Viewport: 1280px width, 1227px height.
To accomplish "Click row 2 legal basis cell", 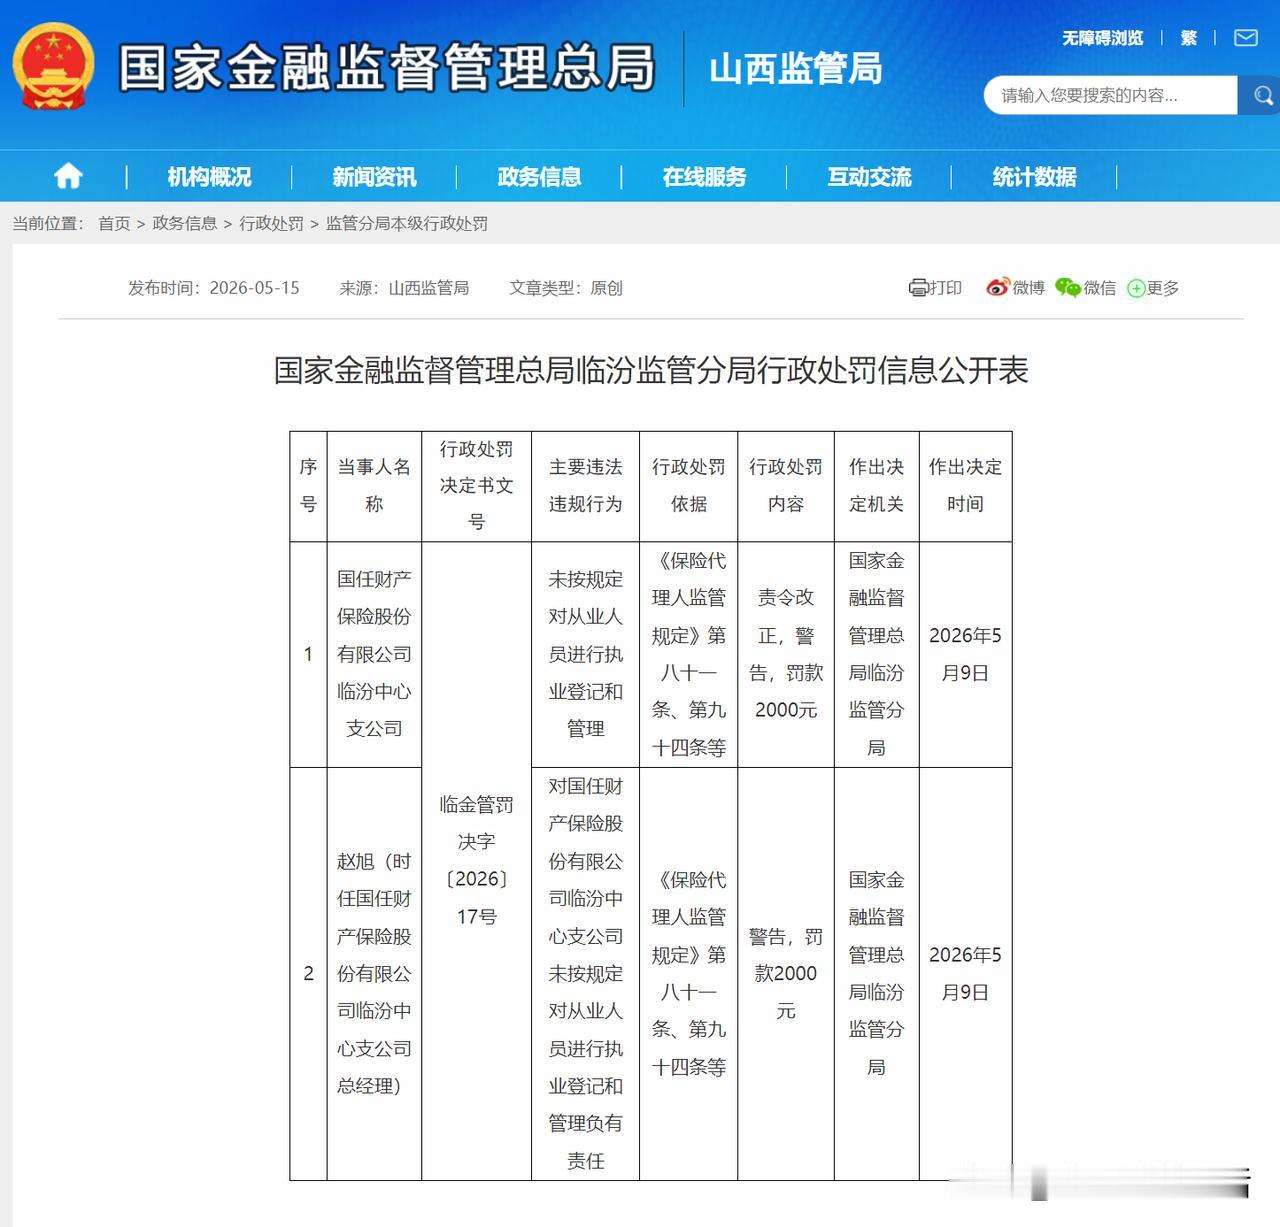I will 689,973.
